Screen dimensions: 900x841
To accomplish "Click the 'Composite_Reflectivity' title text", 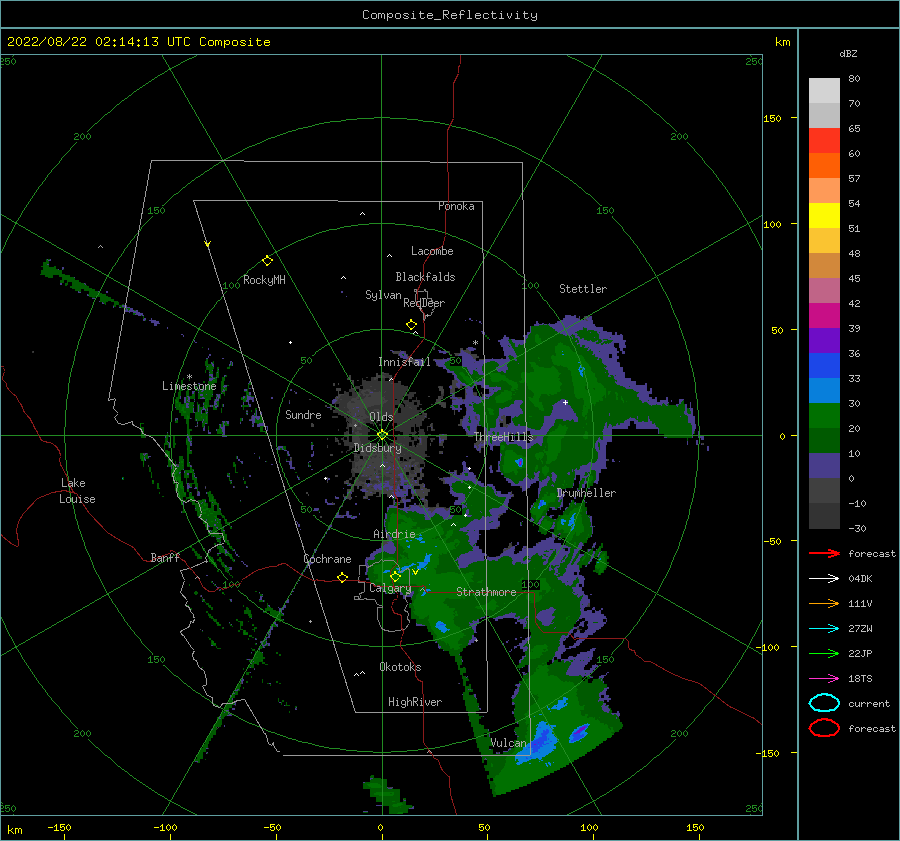I will click(x=450, y=15).
